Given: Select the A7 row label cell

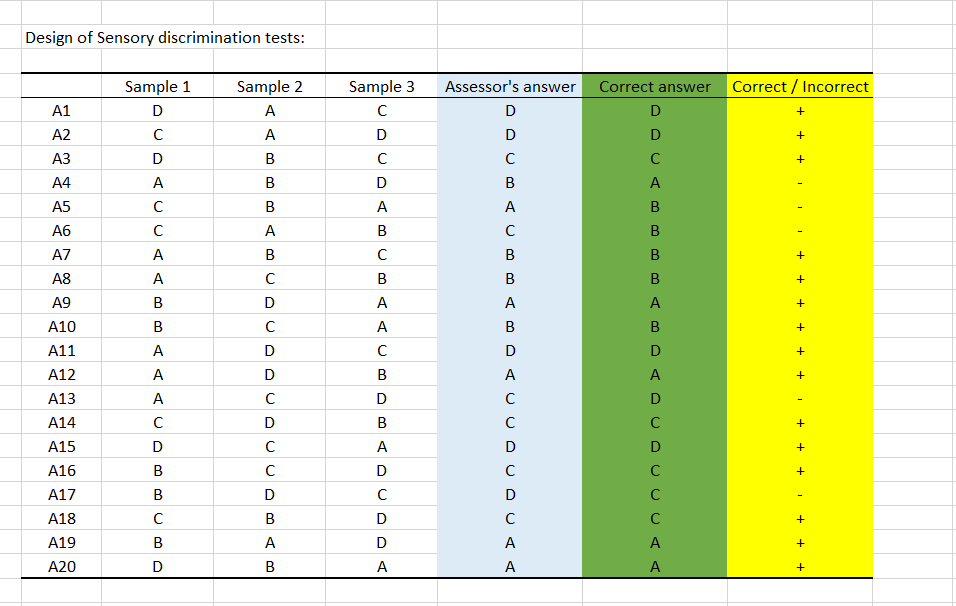Looking at the screenshot, I should coord(61,255).
